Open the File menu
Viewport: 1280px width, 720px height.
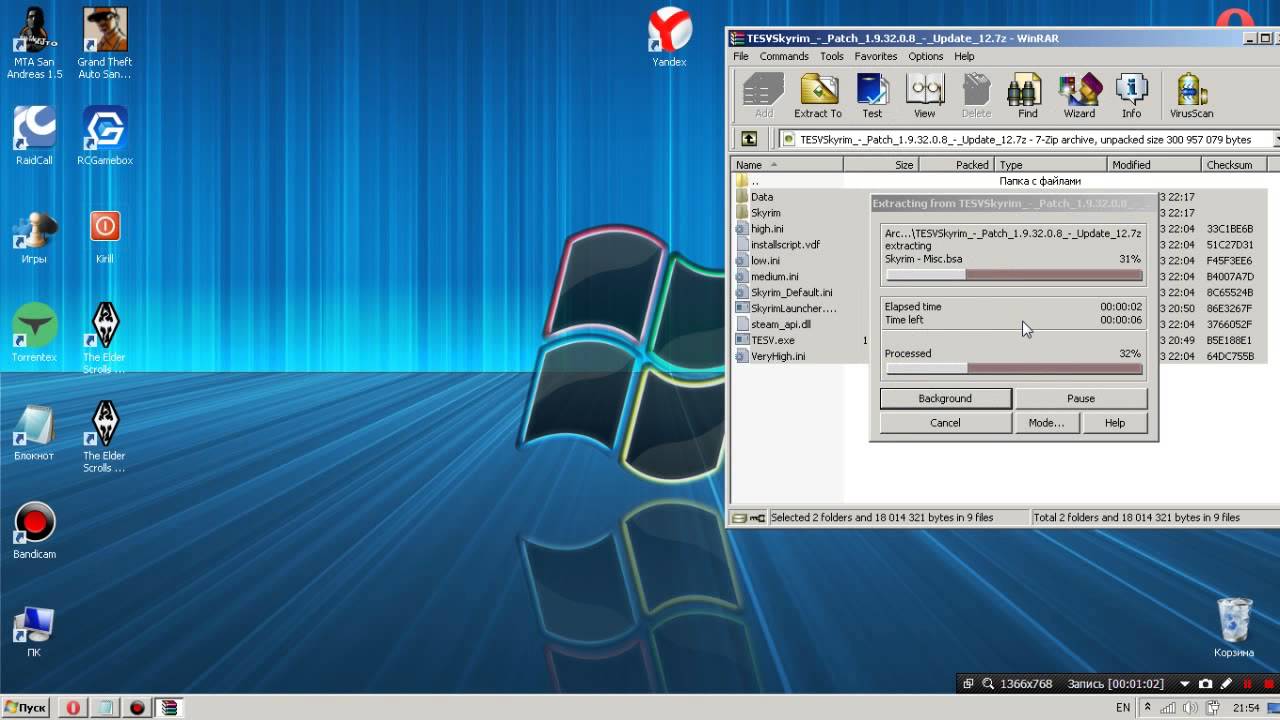741,56
